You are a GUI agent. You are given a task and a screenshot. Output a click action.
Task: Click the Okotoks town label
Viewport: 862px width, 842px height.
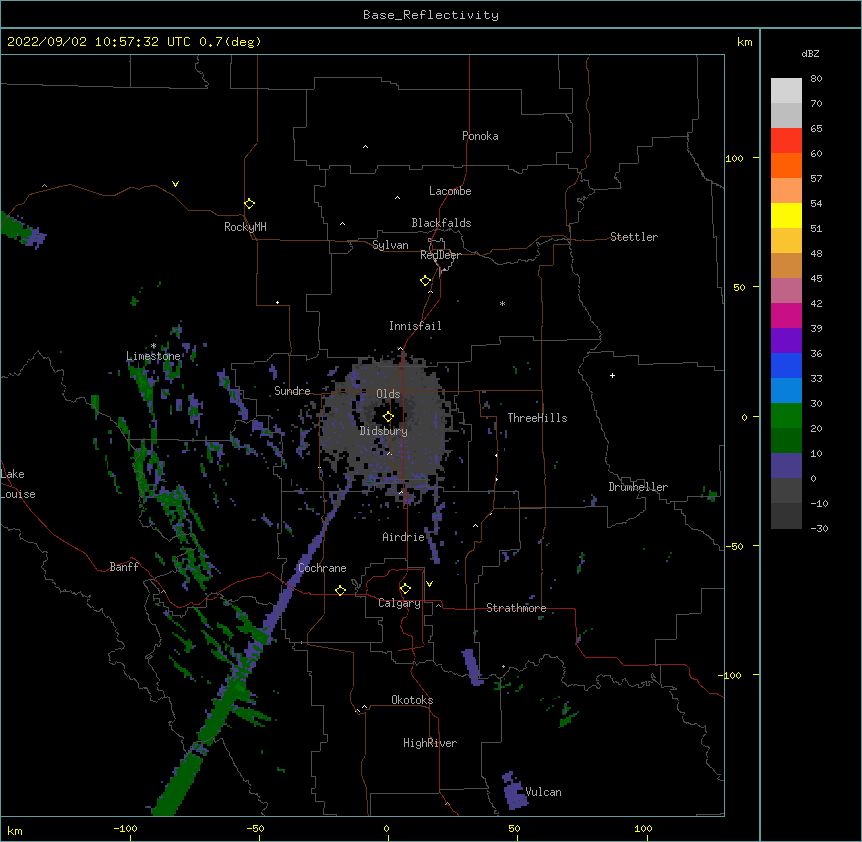(x=412, y=700)
